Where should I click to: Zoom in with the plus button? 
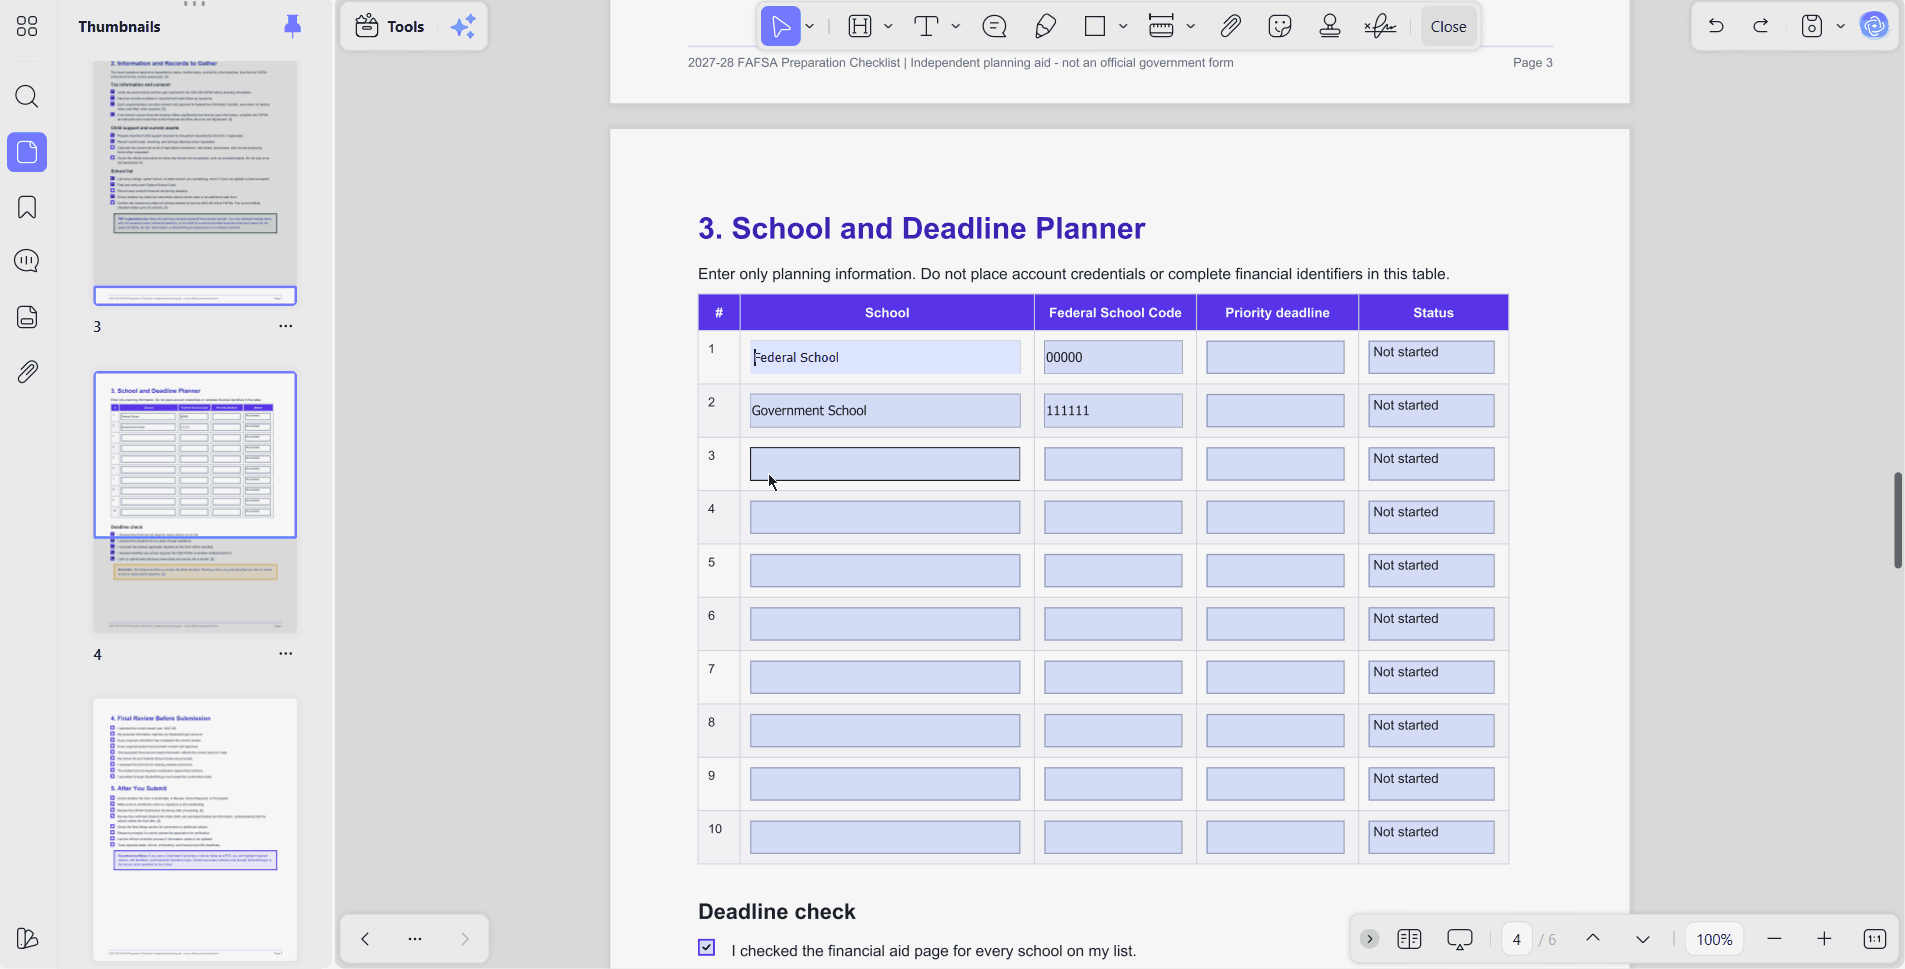[1824, 938]
